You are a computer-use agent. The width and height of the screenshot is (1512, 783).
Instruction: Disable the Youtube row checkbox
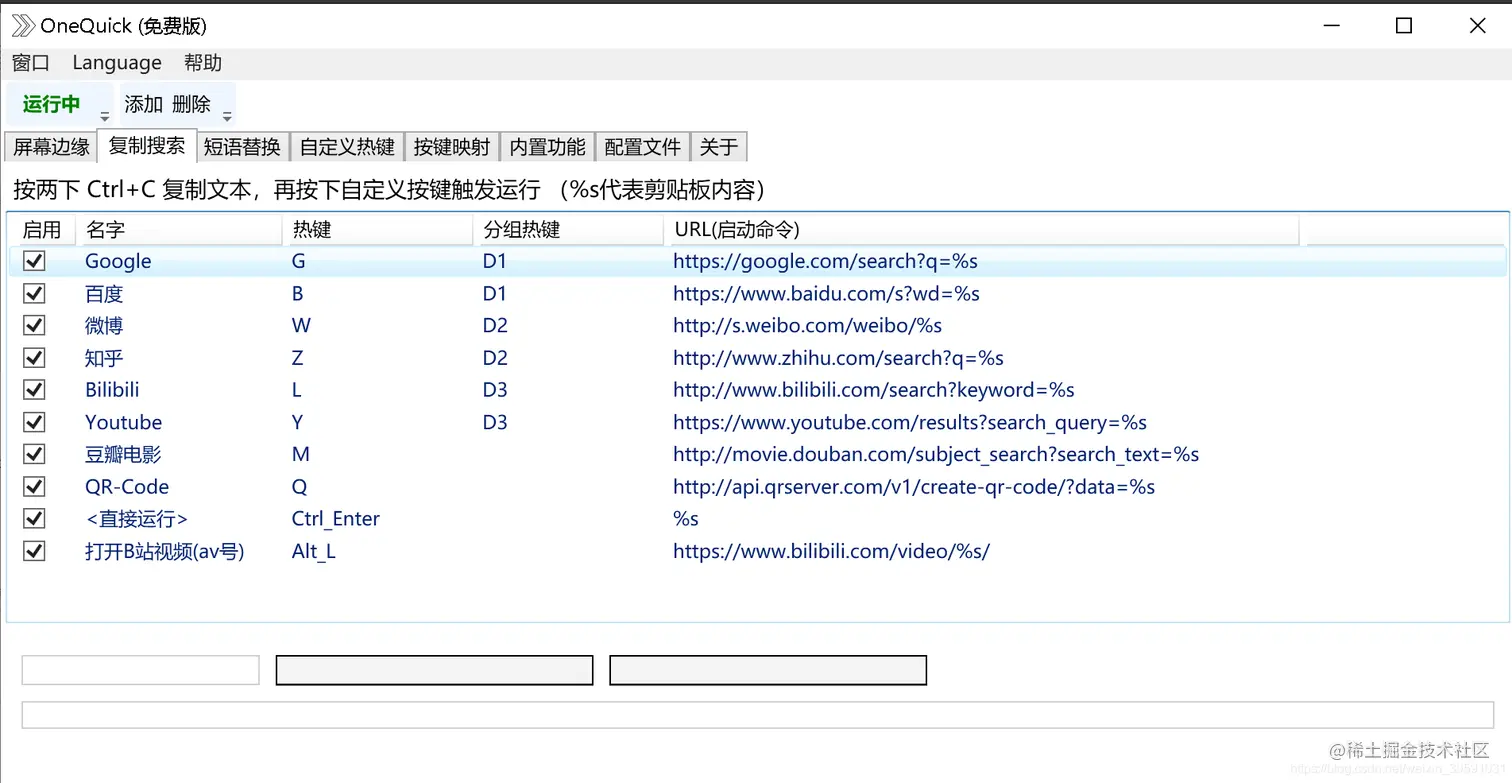coord(34,422)
